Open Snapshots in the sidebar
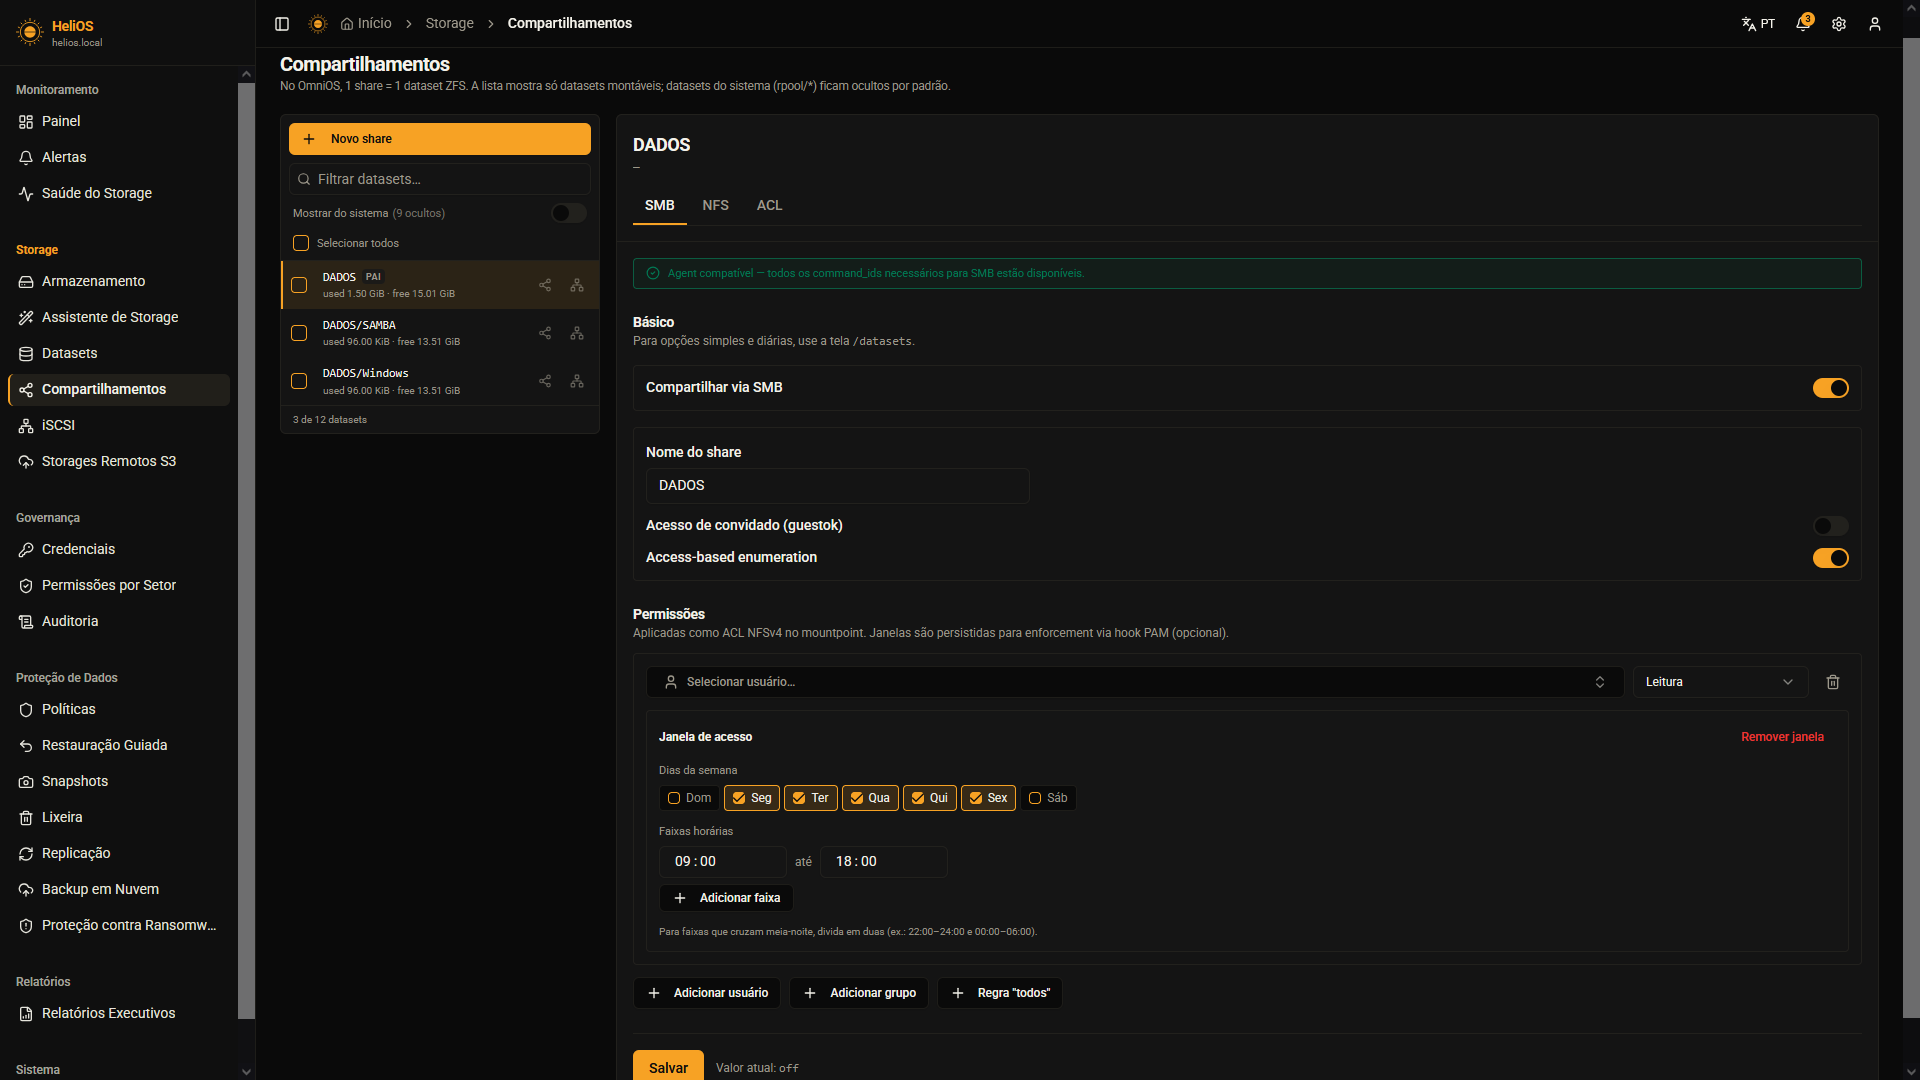The width and height of the screenshot is (1920, 1080). 118,781
